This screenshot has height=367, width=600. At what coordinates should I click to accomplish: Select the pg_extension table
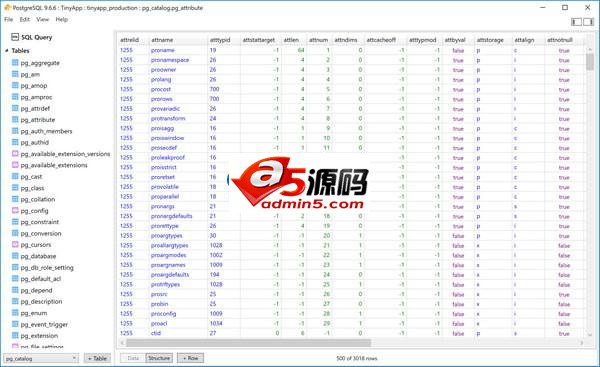click(x=39, y=335)
